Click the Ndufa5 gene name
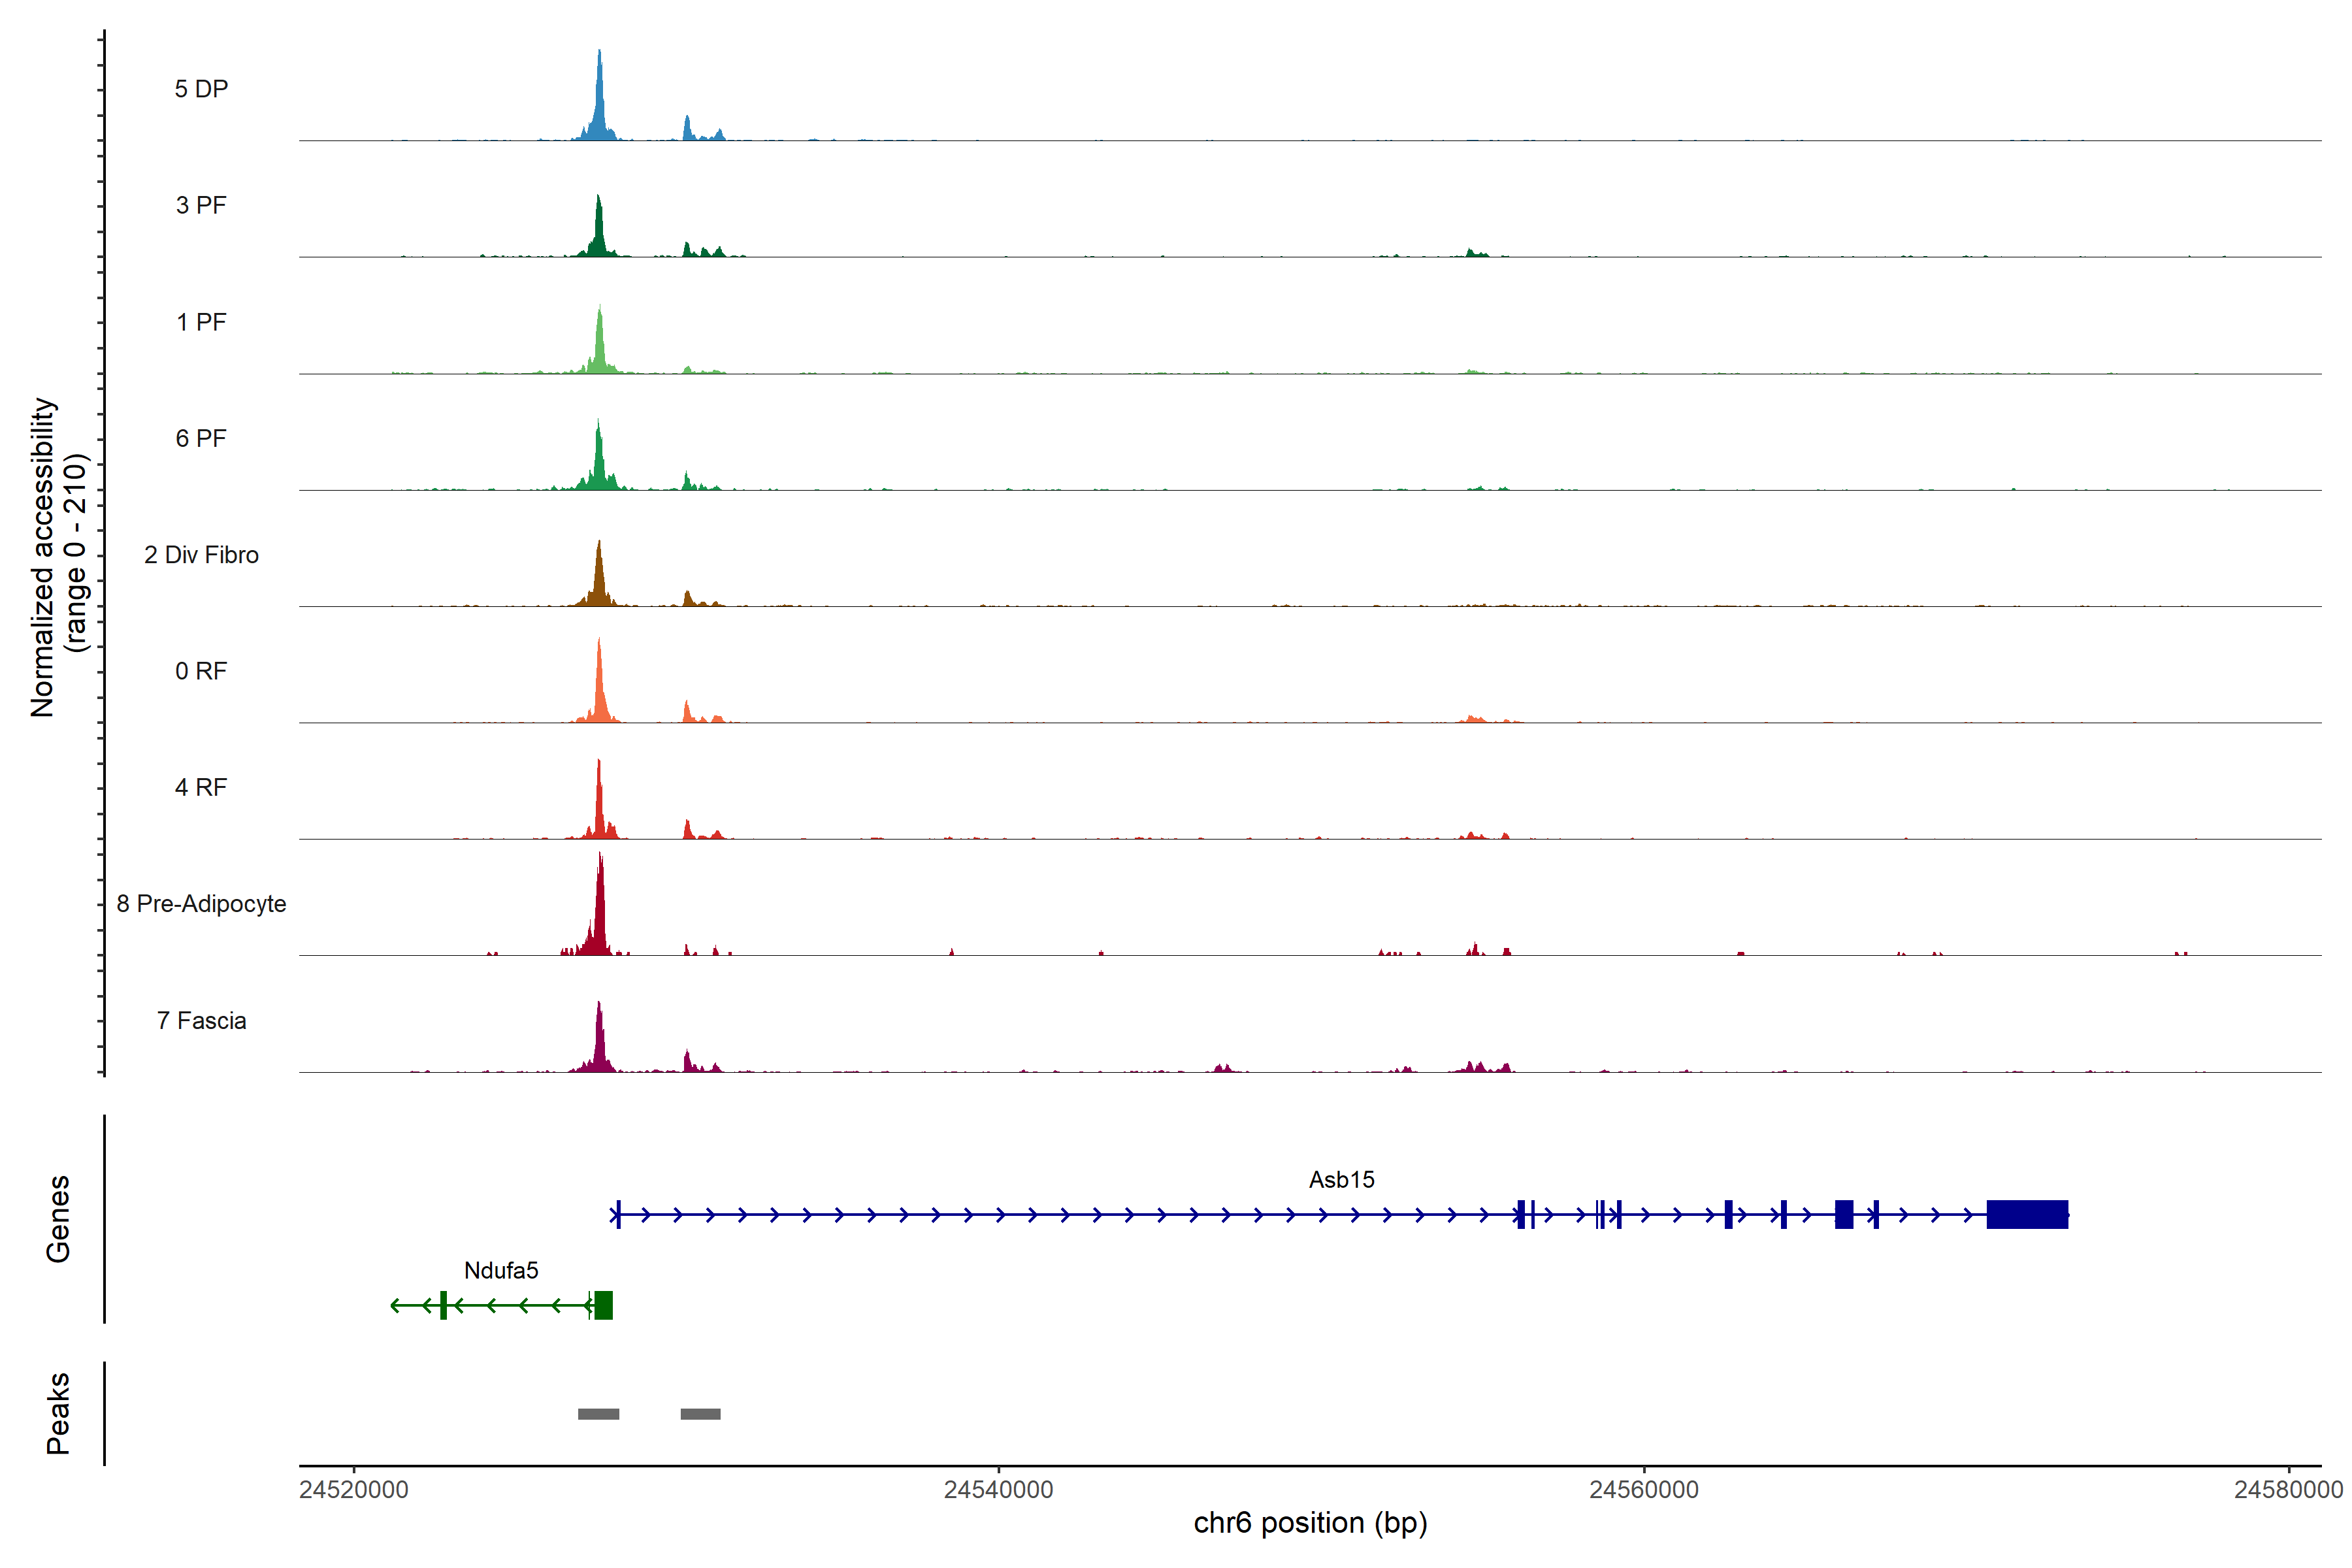Image resolution: width=2352 pixels, height=1568 pixels. [501, 1270]
